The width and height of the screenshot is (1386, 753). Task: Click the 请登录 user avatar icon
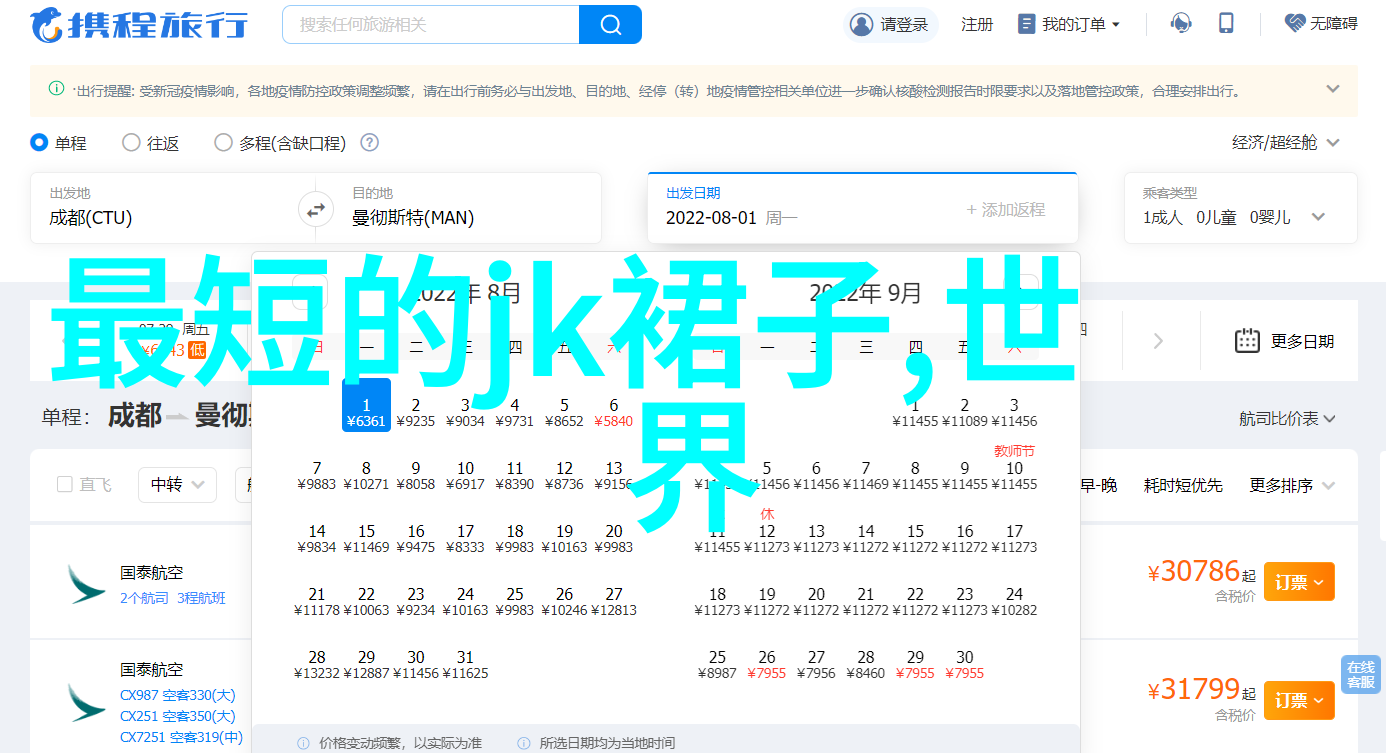(x=860, y=24)
